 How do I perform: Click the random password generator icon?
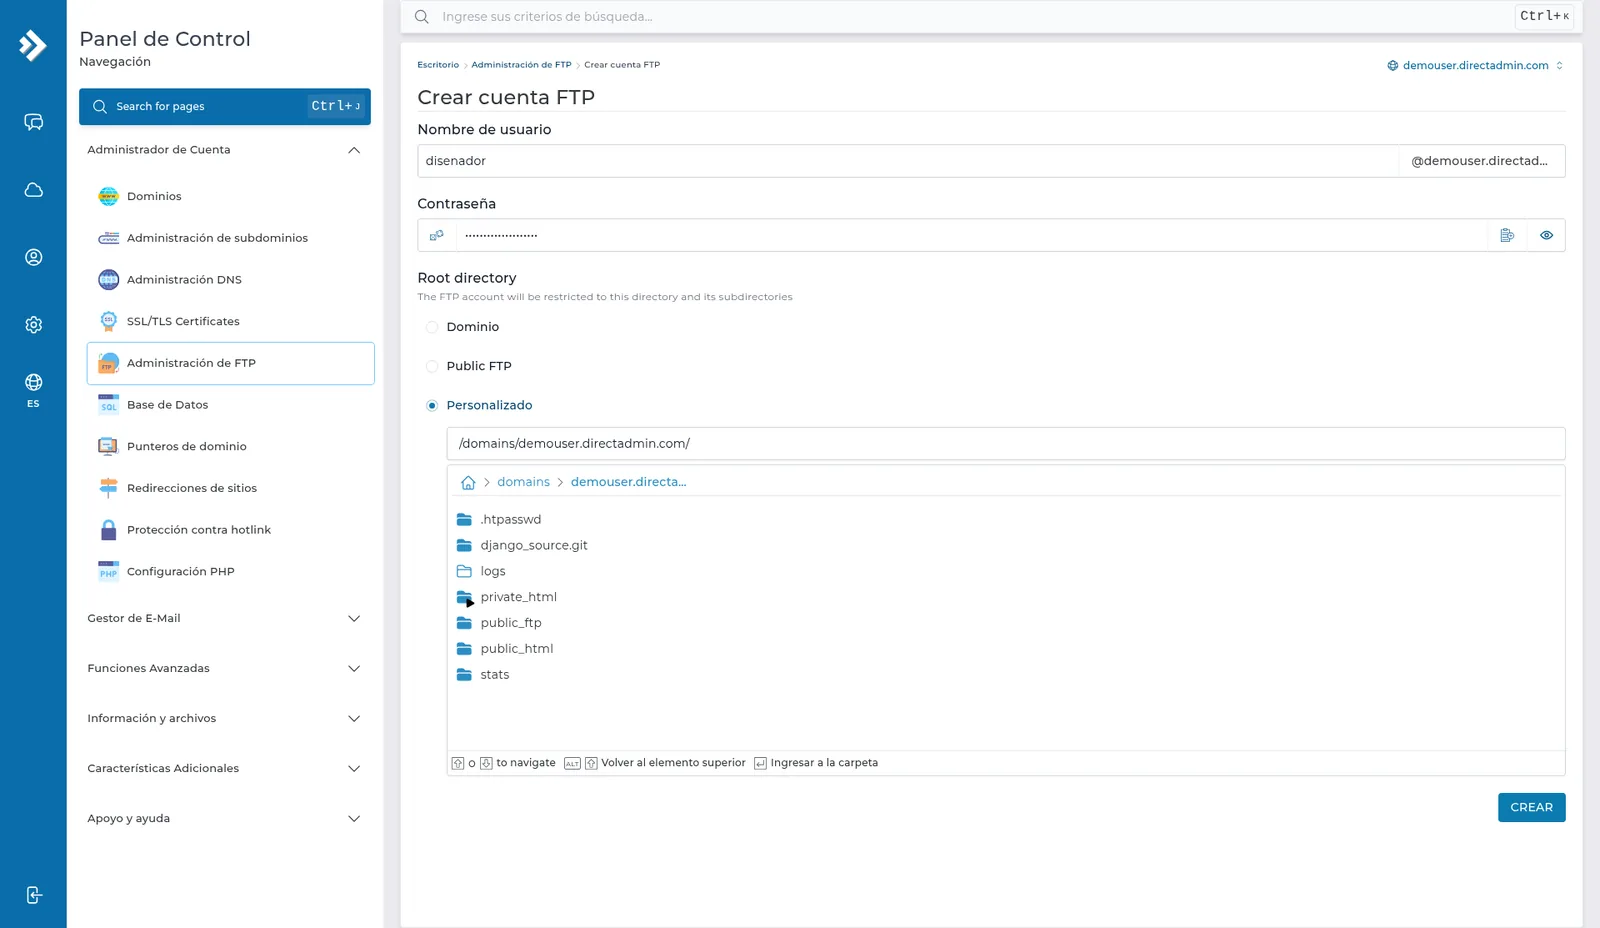click(436, 236)
